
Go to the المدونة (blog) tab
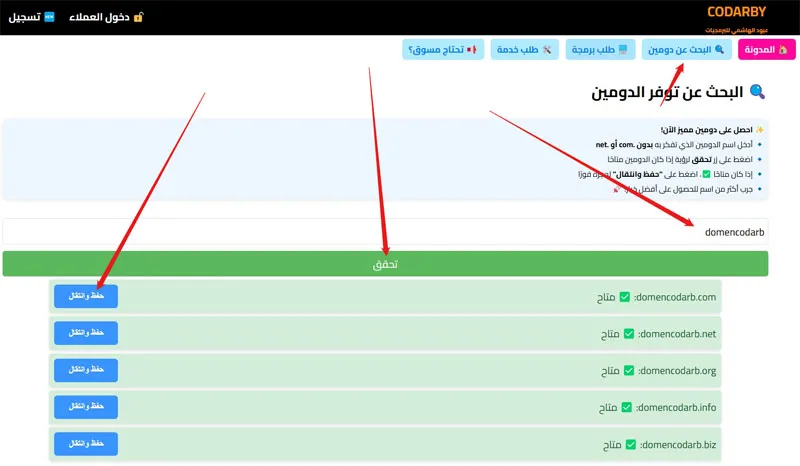[766, 50]
